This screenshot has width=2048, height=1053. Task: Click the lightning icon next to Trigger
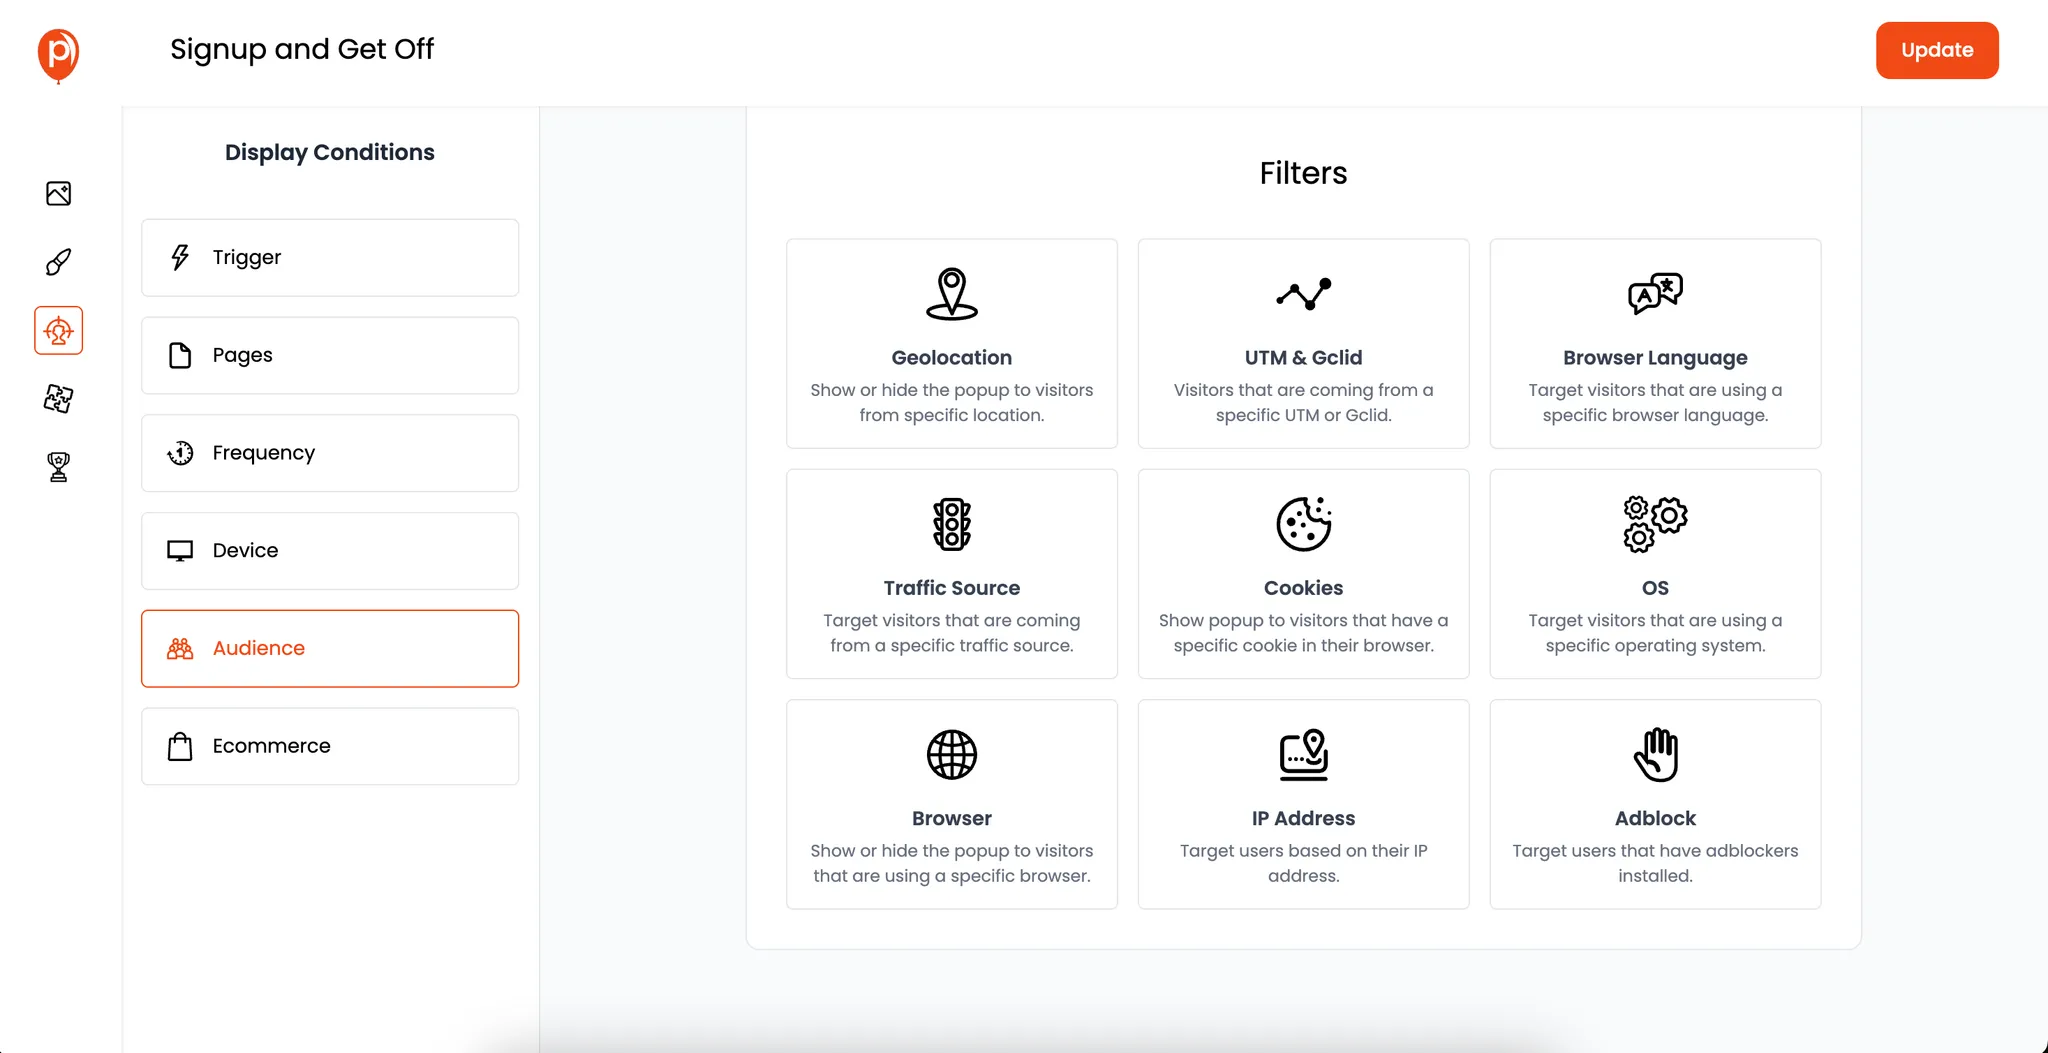[x=180, y=257]
